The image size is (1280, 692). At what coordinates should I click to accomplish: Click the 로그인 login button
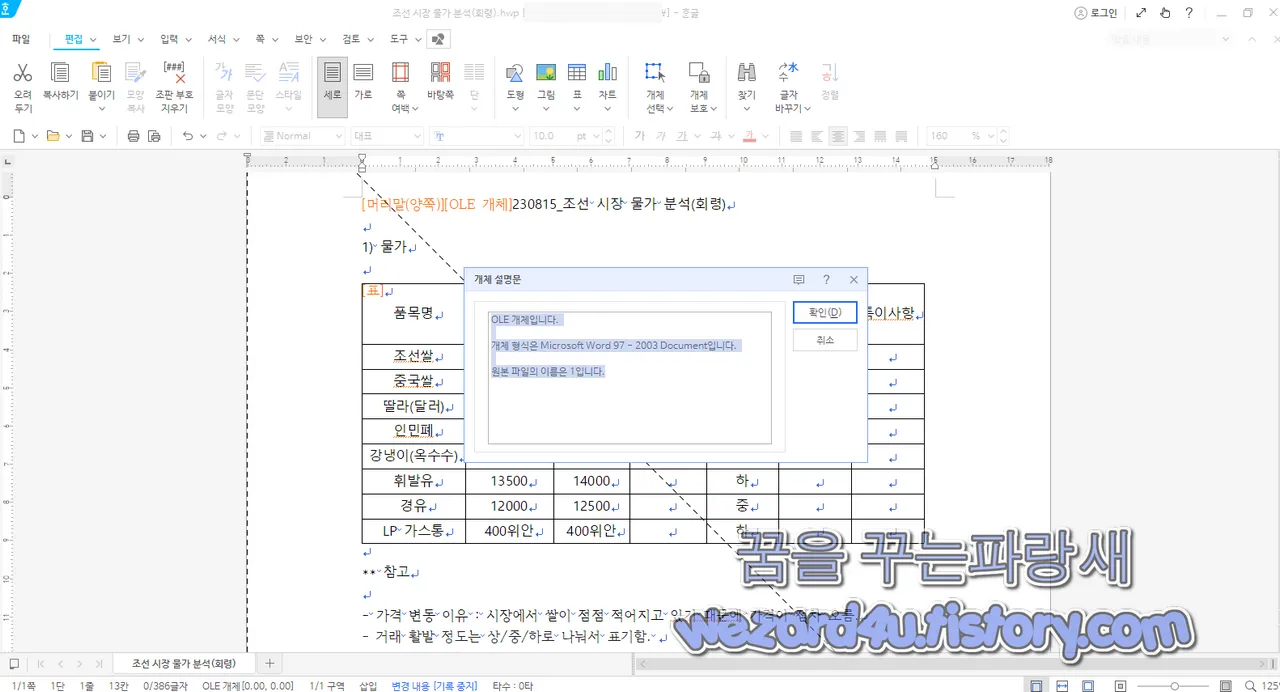[x=1096, y=13]
